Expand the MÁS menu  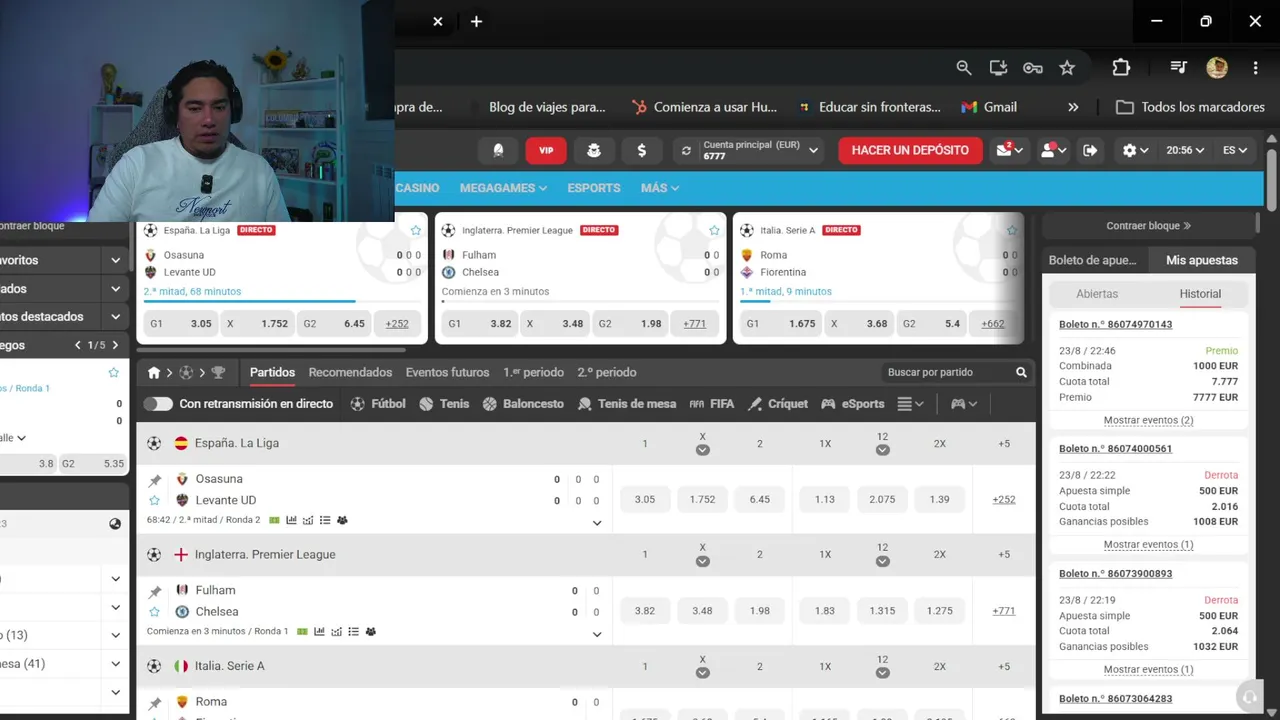click(660, 188)
